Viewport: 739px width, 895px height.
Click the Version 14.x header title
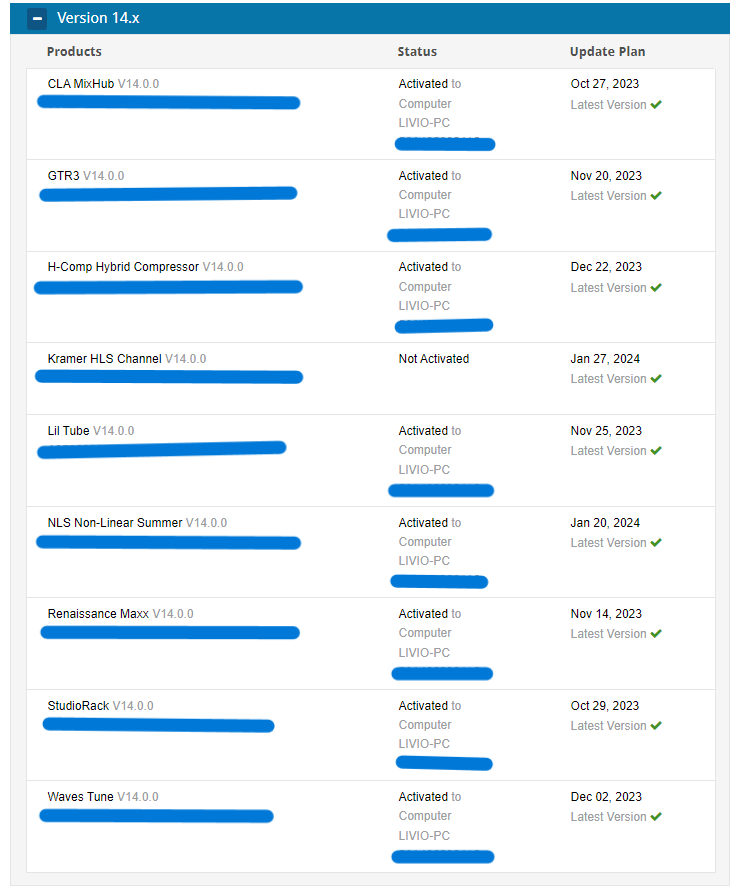(x=98, y=18)
